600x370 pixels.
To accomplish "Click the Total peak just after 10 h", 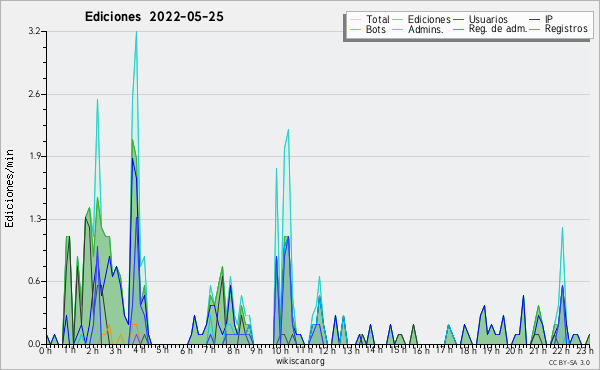I will coord(288,130).
